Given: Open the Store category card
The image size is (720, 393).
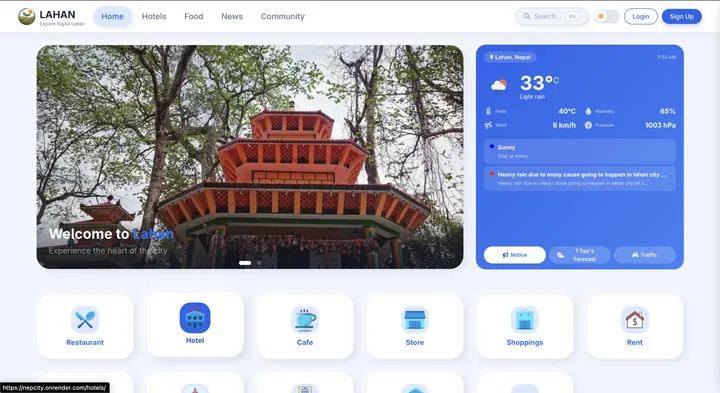Looking at the screenshot, I should click(x=415, y=326).
